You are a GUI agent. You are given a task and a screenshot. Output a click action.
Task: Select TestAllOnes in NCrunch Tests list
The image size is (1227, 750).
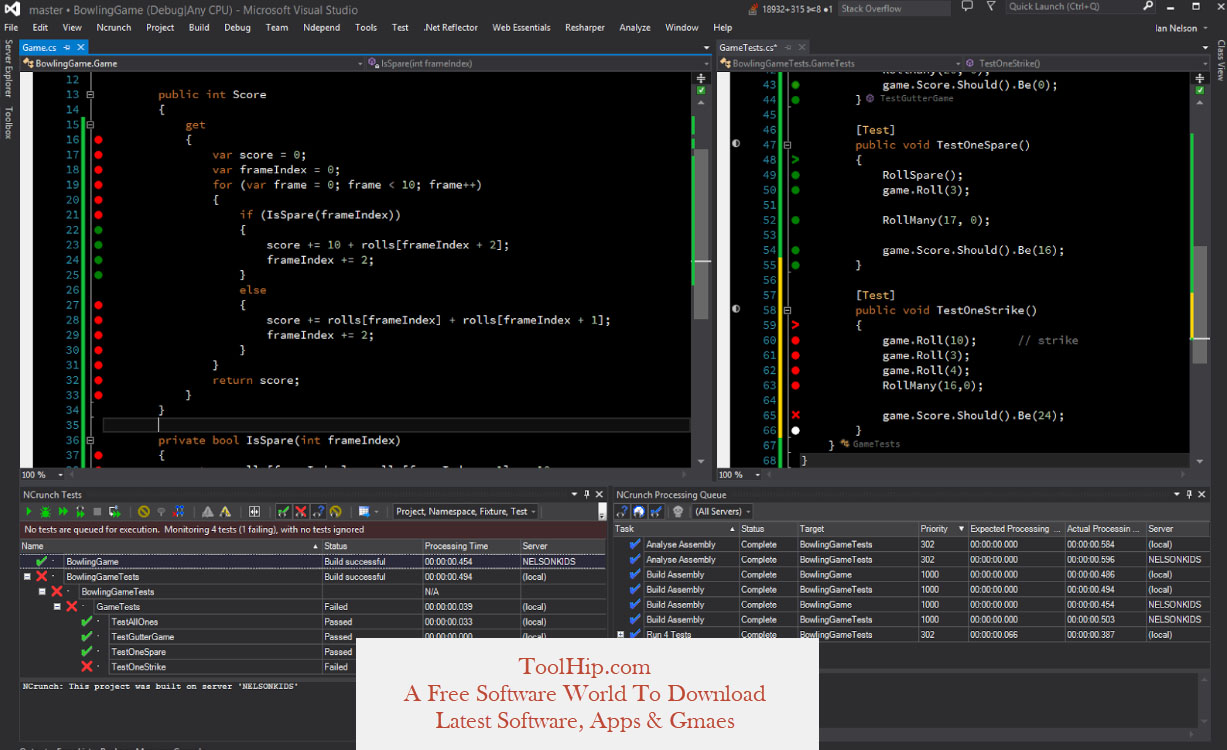pos(136,622)
